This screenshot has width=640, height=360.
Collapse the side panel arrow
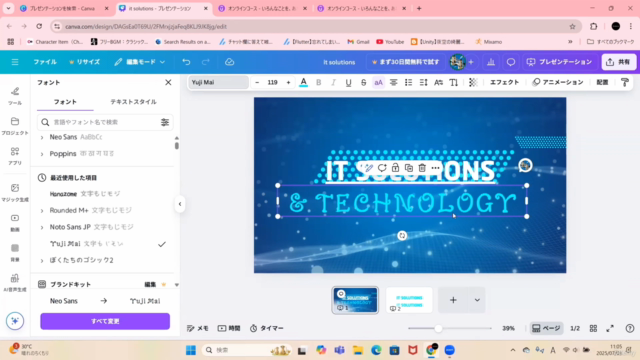tap(180, 204)
